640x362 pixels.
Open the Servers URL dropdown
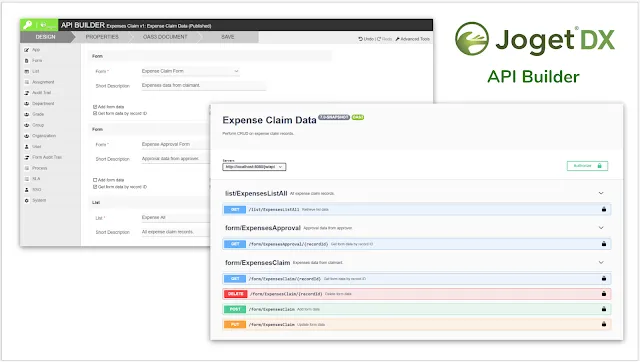click(254, 167)
